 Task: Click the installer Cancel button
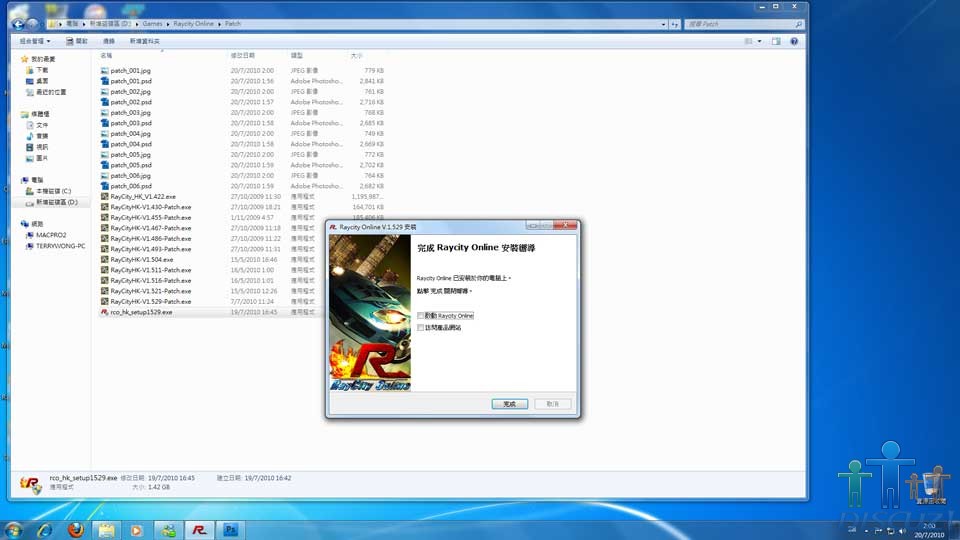coord(552,404)
